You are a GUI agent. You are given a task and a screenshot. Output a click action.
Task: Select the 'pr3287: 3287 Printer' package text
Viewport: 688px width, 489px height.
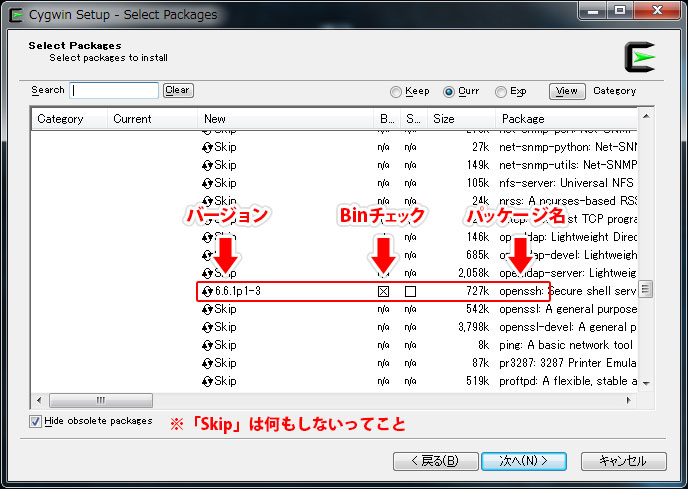[568, 363]
